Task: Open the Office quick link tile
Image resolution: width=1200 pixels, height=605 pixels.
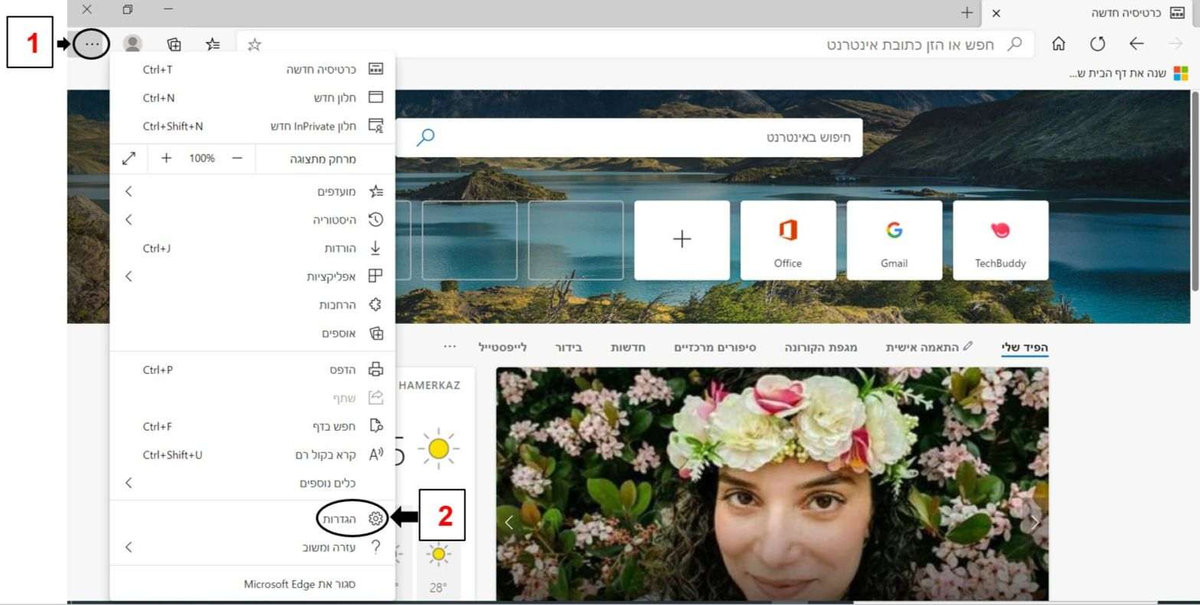Action: click(788, 240)
